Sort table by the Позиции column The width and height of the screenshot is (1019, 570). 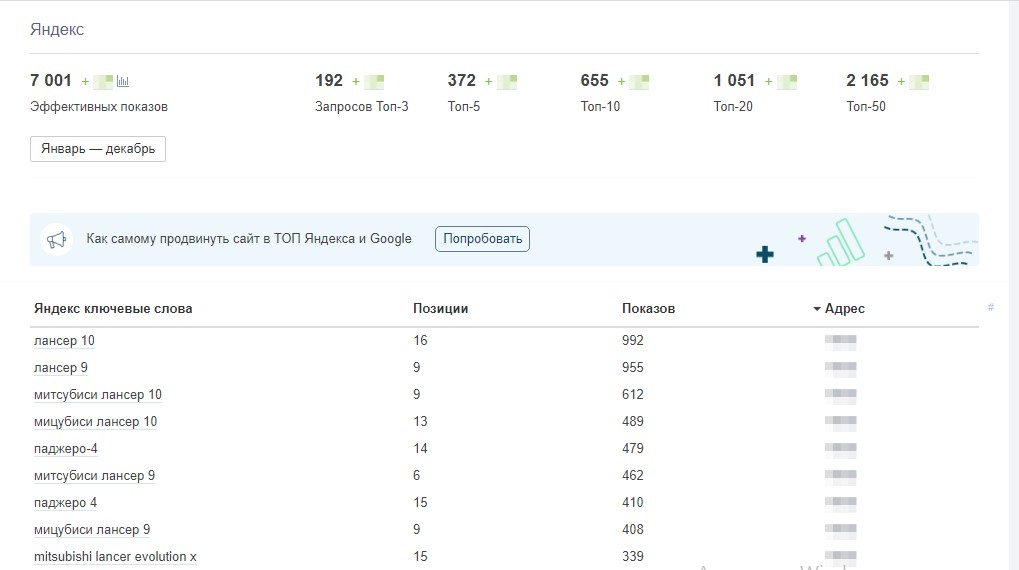coord(440,309)
